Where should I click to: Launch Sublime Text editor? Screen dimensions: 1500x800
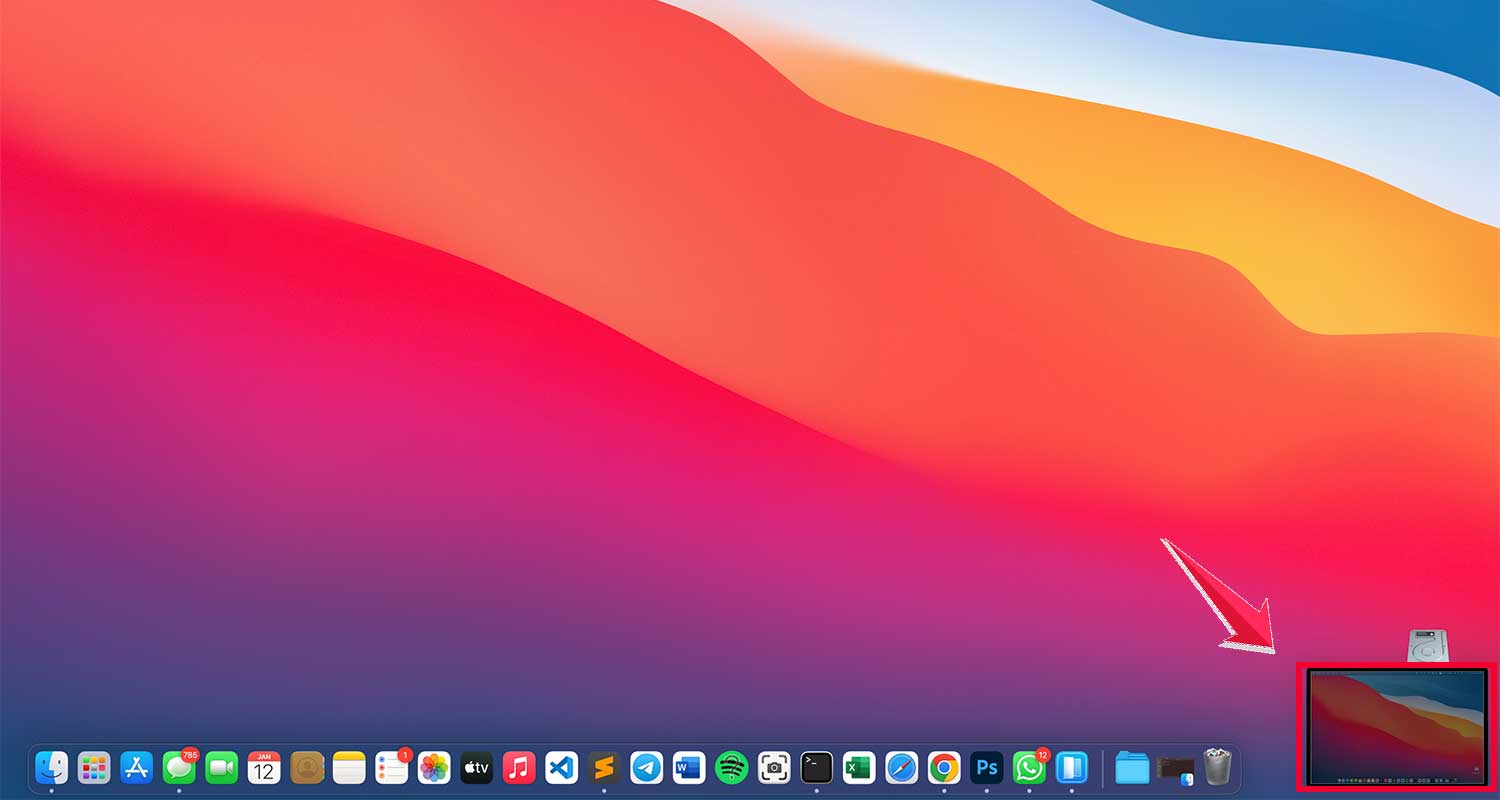click(604, 766)
